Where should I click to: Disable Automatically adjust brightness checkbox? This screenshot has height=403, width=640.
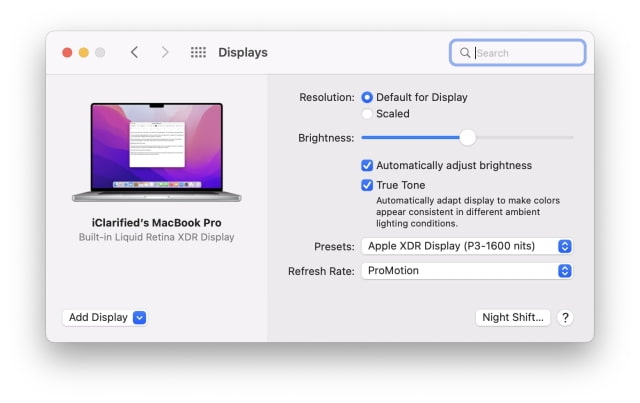point(367,165)
